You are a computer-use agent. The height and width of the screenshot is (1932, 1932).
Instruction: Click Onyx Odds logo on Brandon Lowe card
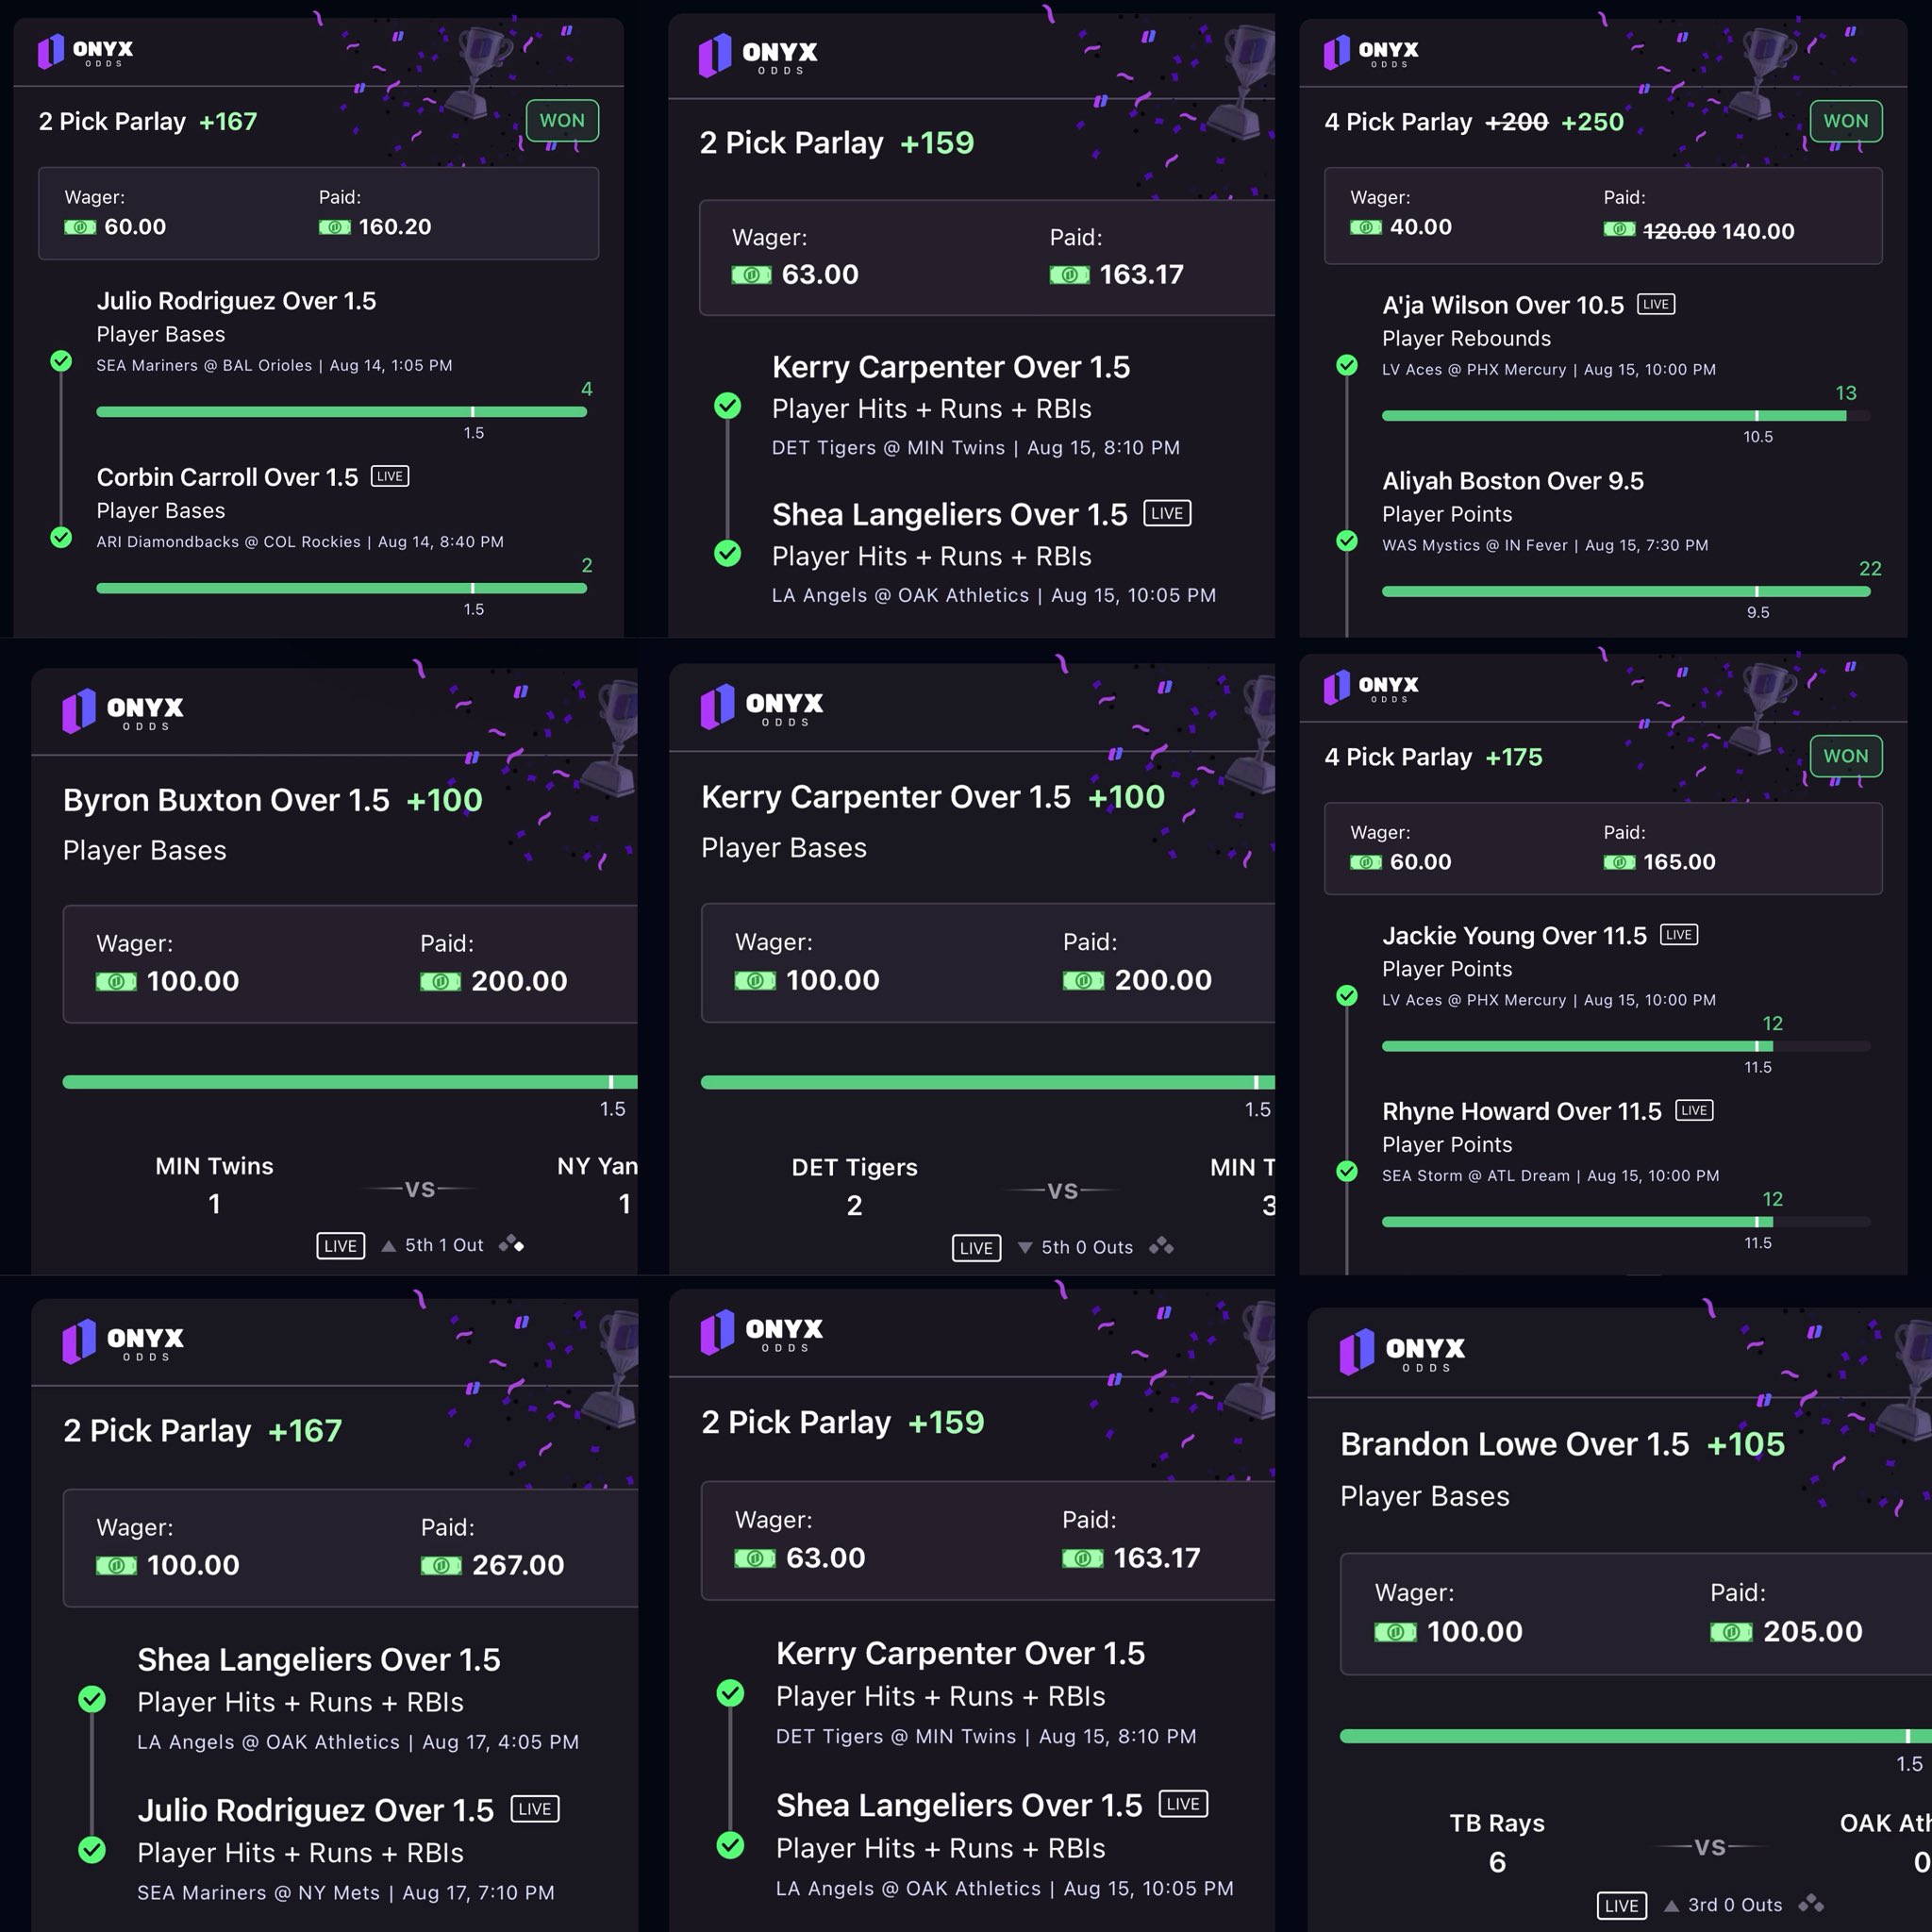click(1401, 1352)
